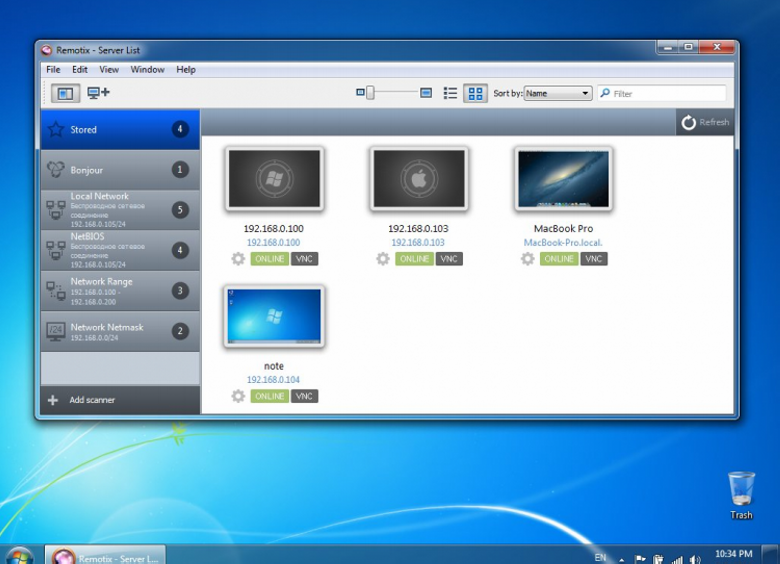The image size is (780, 564).
Task: Open the Edit menu
Action: coord(80,70)
